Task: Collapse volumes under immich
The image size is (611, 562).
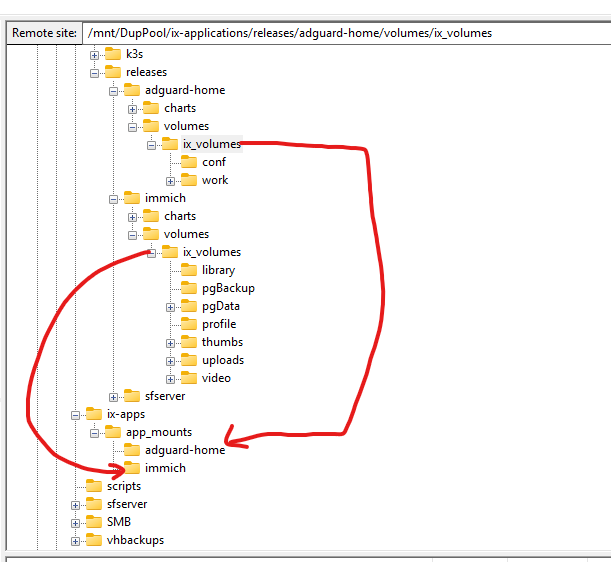Action: click(x=132, y=235)
